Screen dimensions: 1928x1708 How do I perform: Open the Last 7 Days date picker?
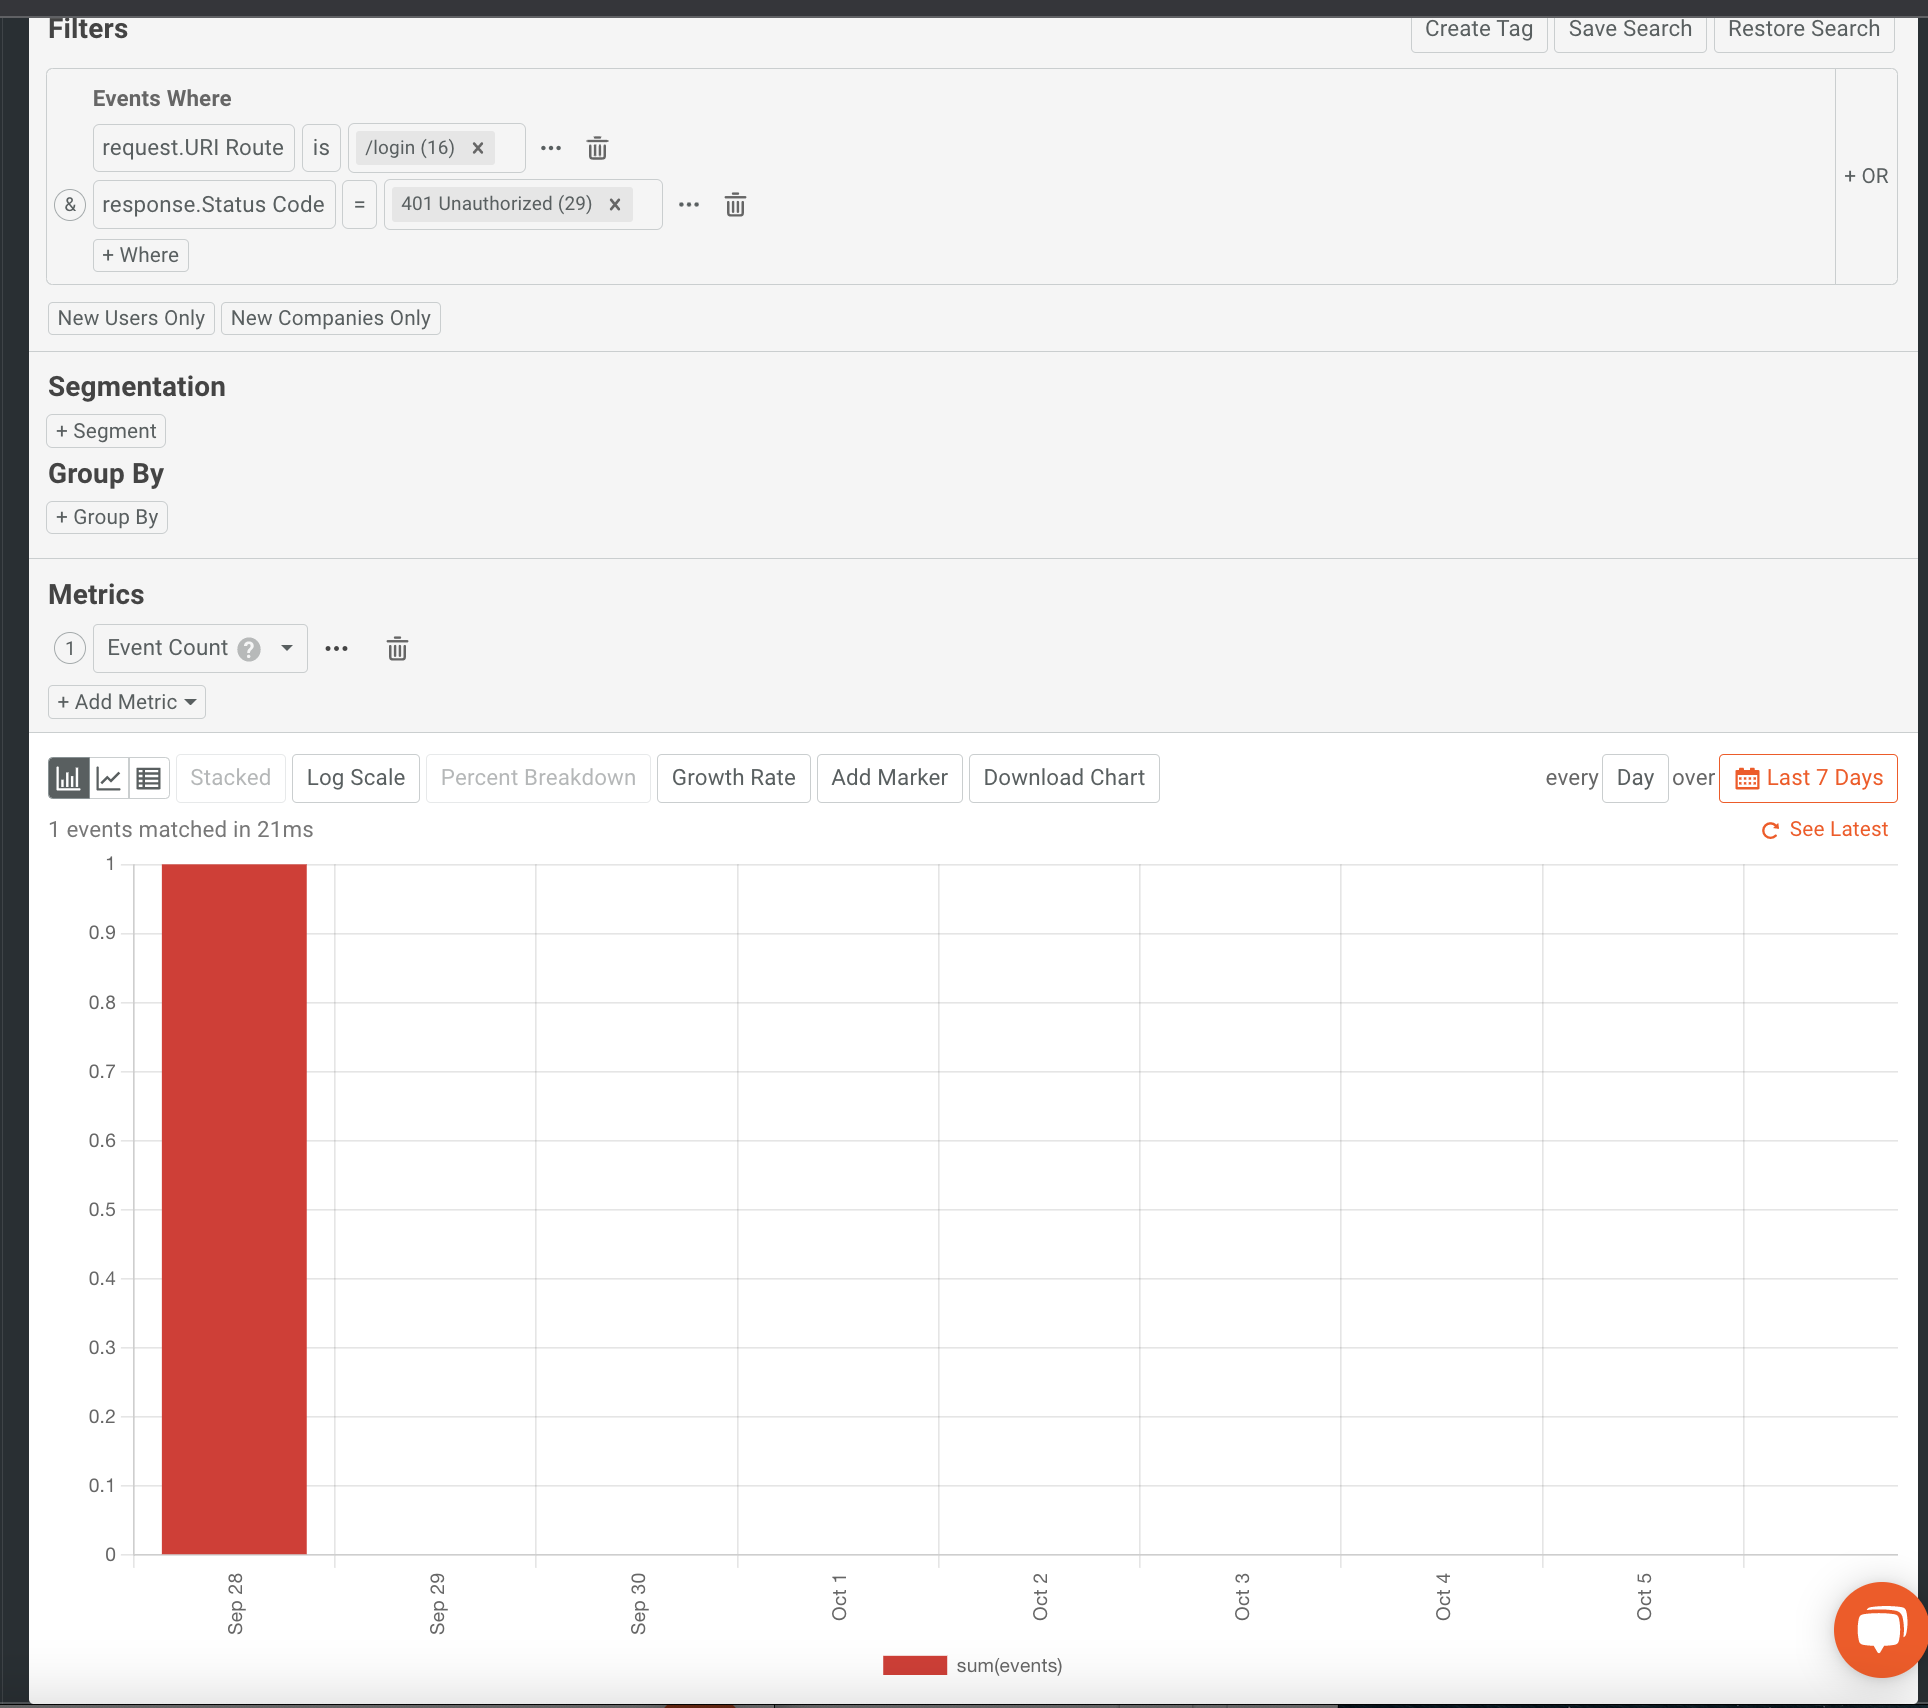click(1808, 778)
